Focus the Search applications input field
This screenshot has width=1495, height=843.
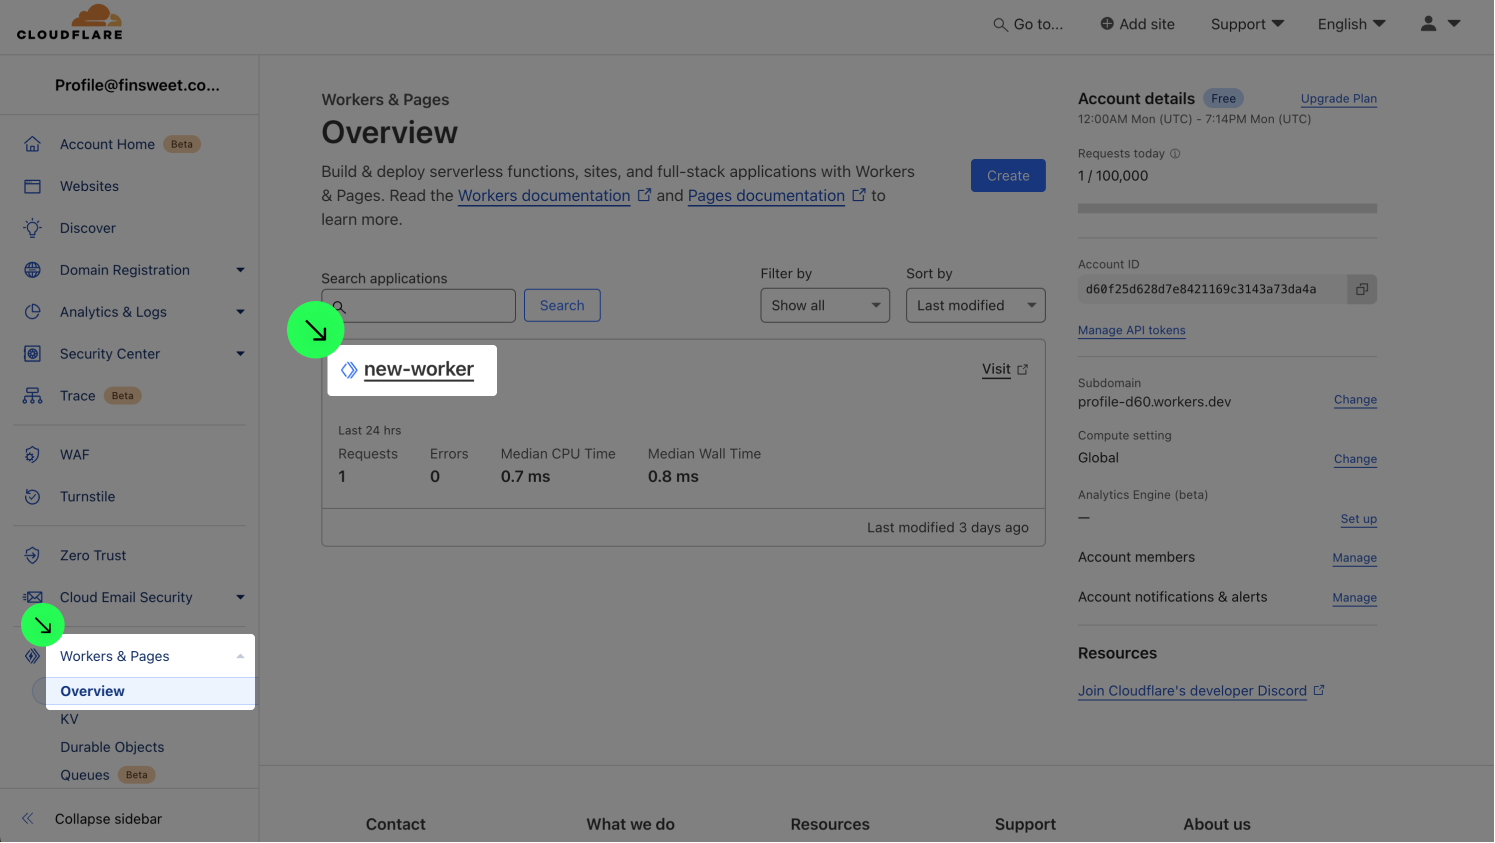pos(418,306)
